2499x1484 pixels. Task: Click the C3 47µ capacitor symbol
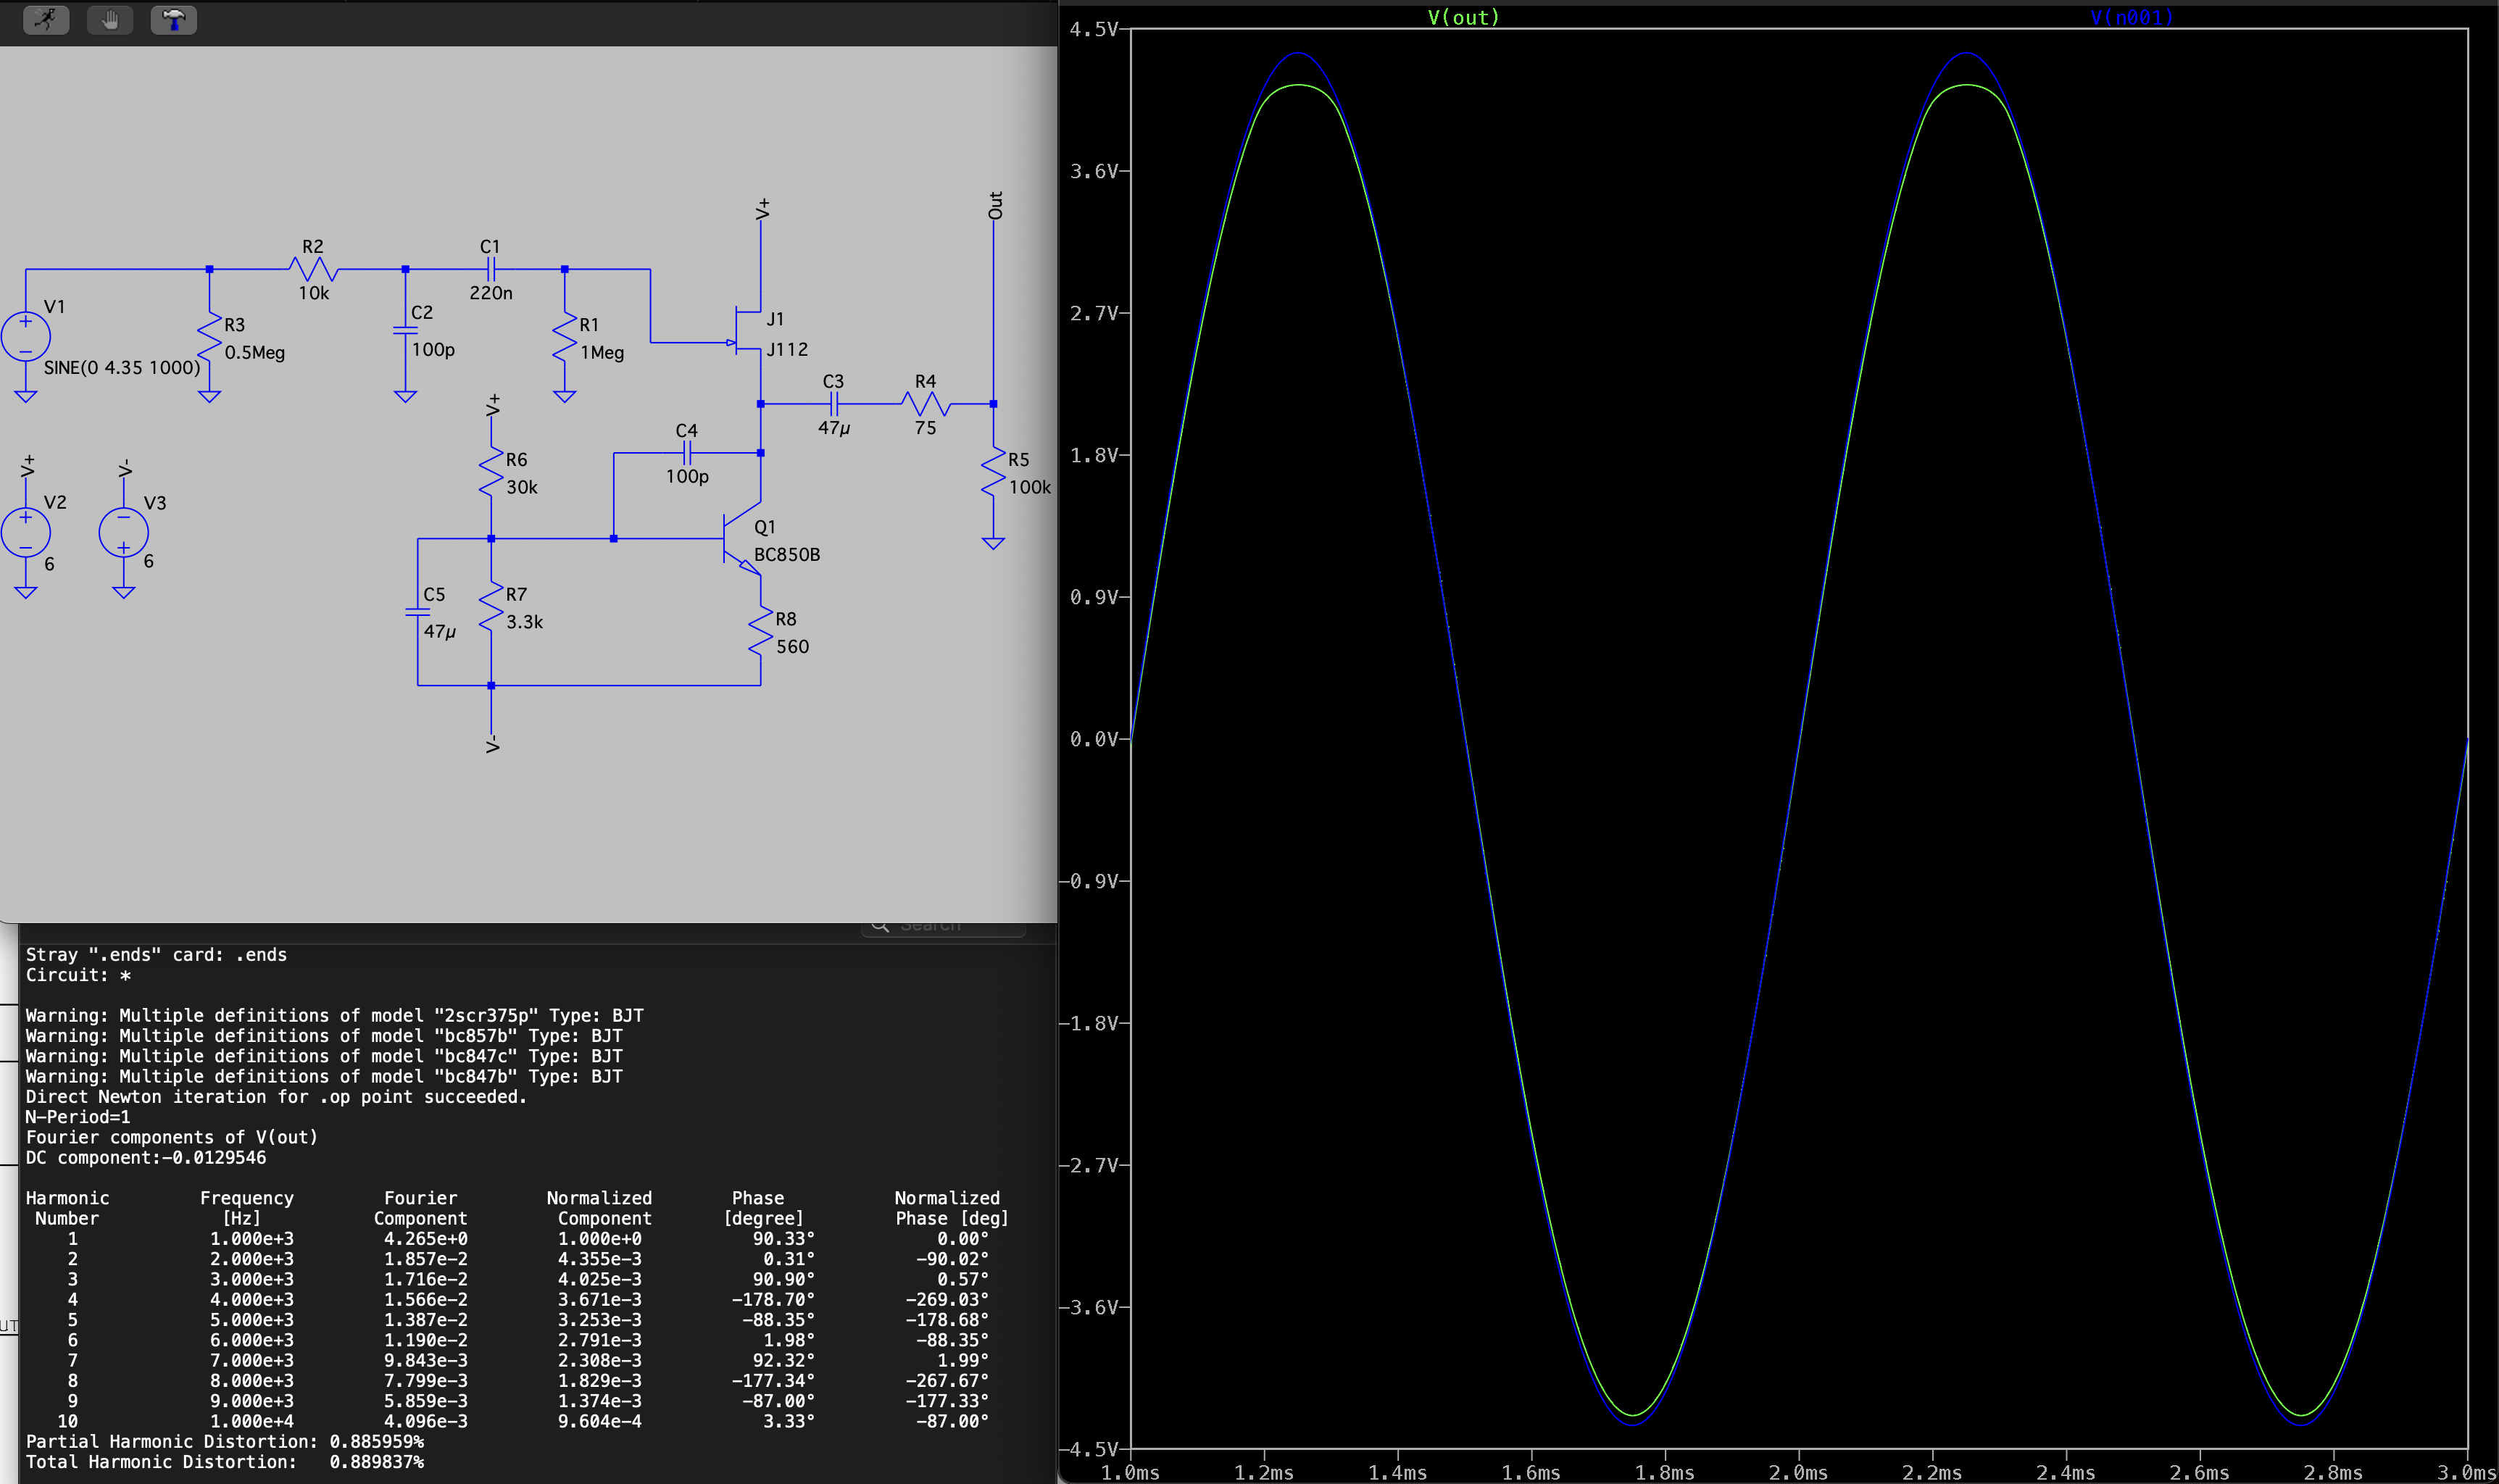(x=834, y=404)
